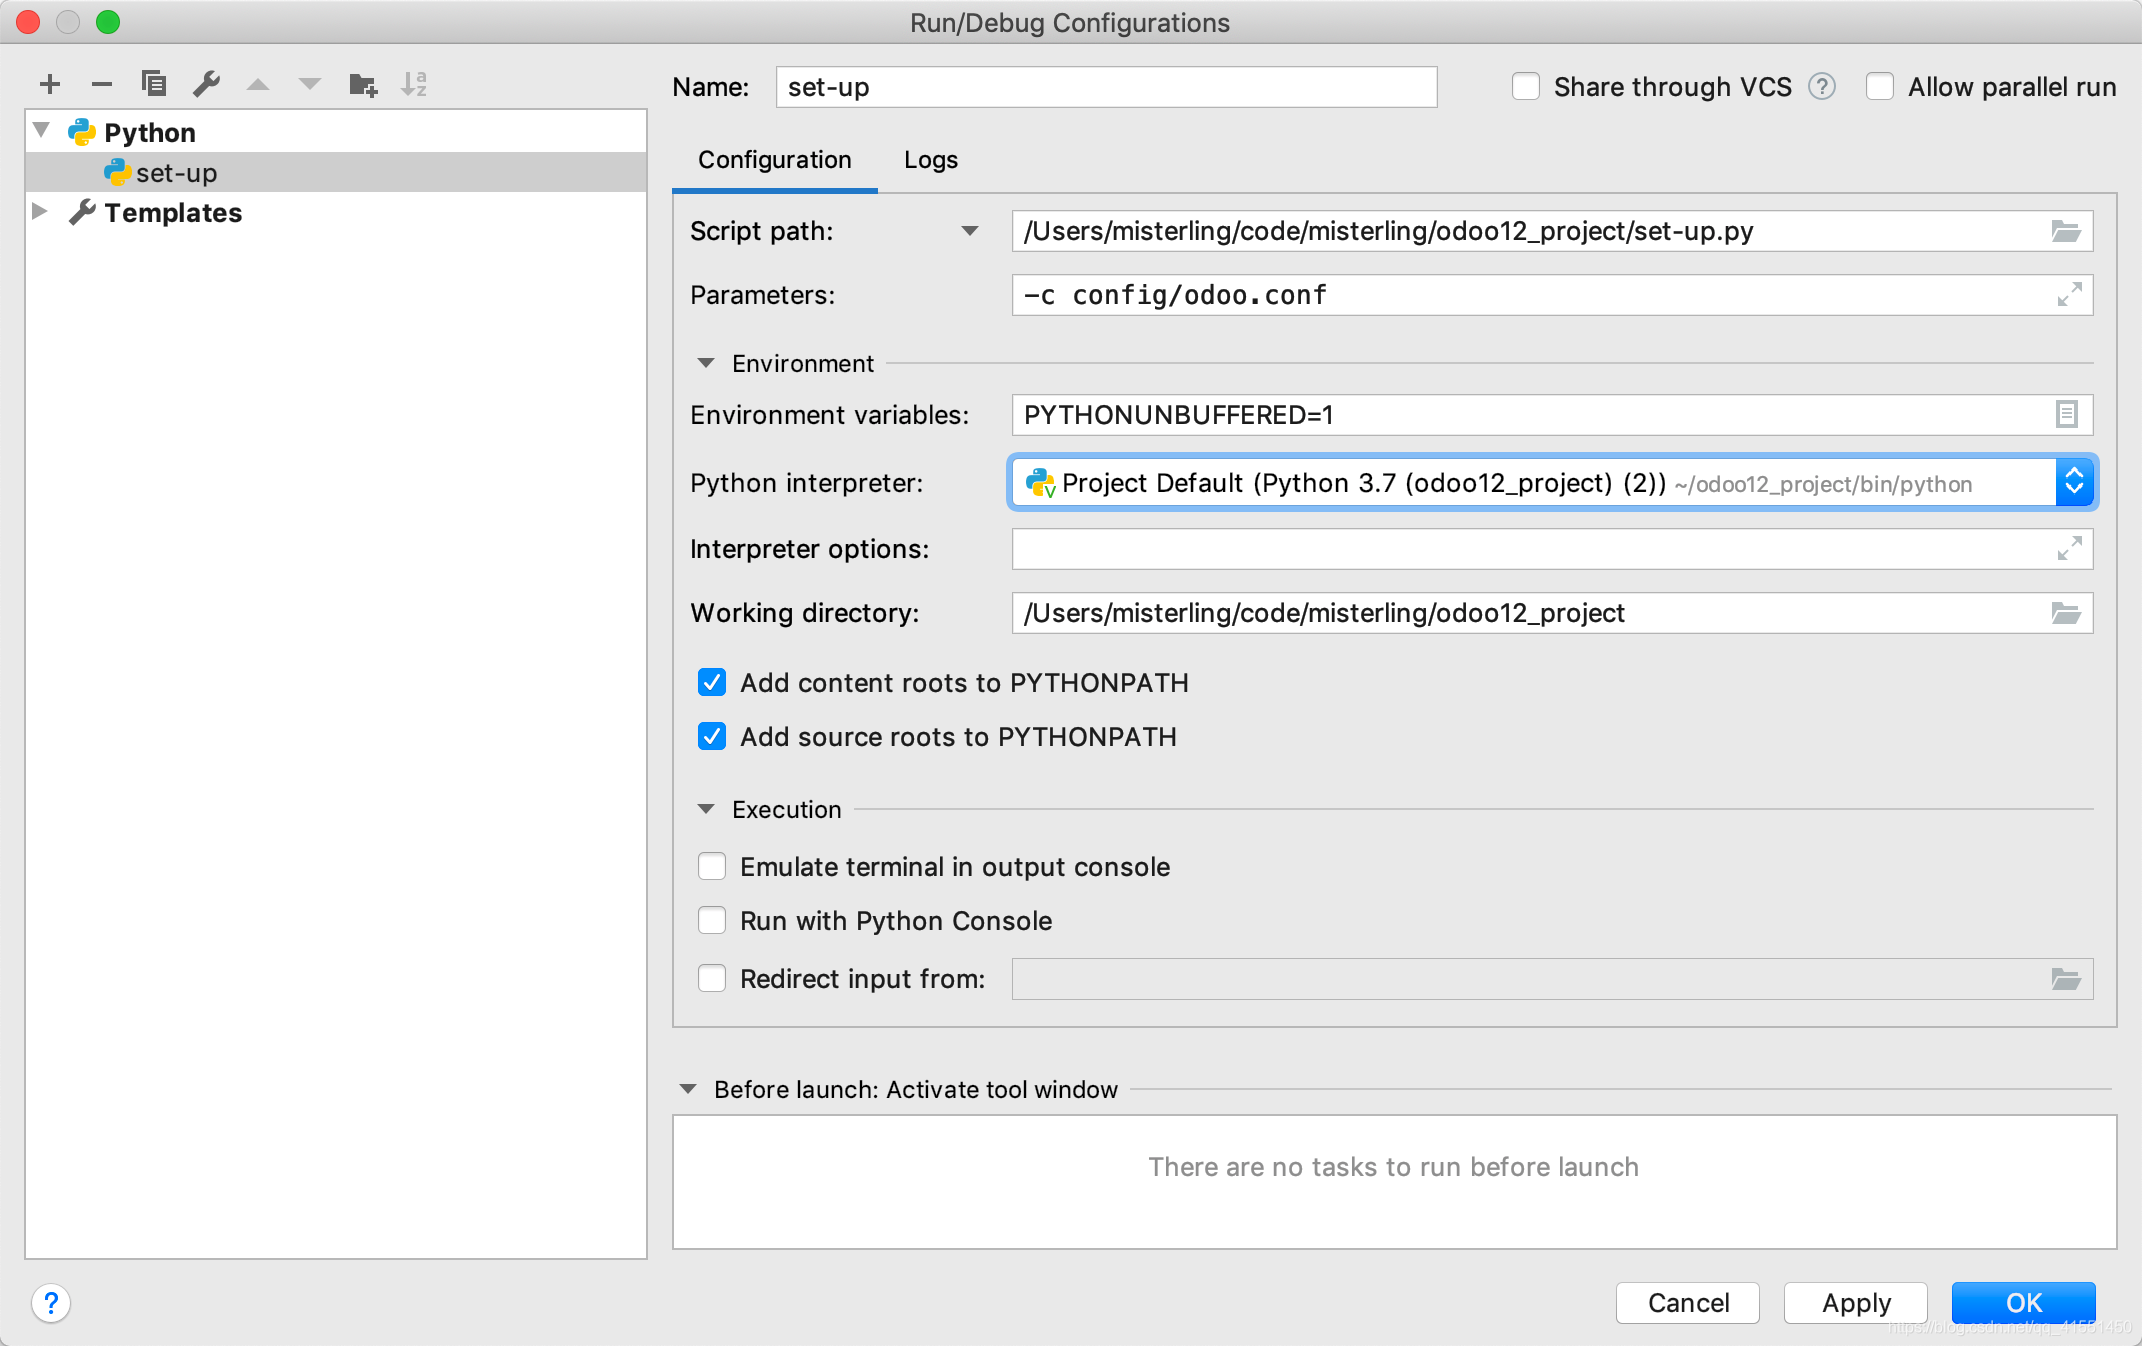Select the set-up configuration in the tree

(x=337, y=172)
